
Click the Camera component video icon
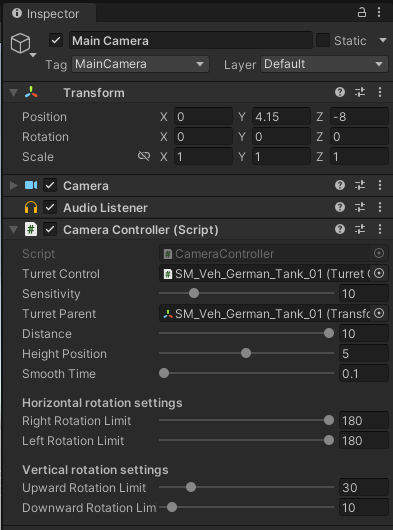pos(31,185)
